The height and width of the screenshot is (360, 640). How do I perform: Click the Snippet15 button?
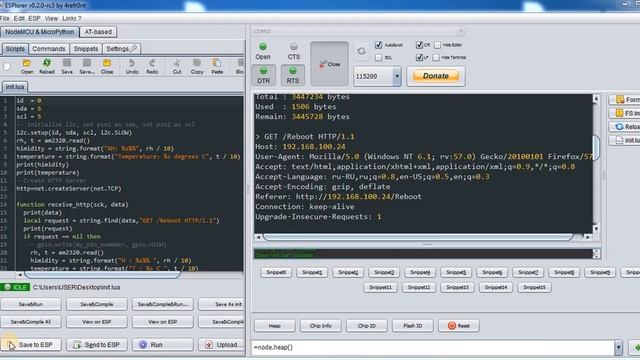(x=534, y=287)
